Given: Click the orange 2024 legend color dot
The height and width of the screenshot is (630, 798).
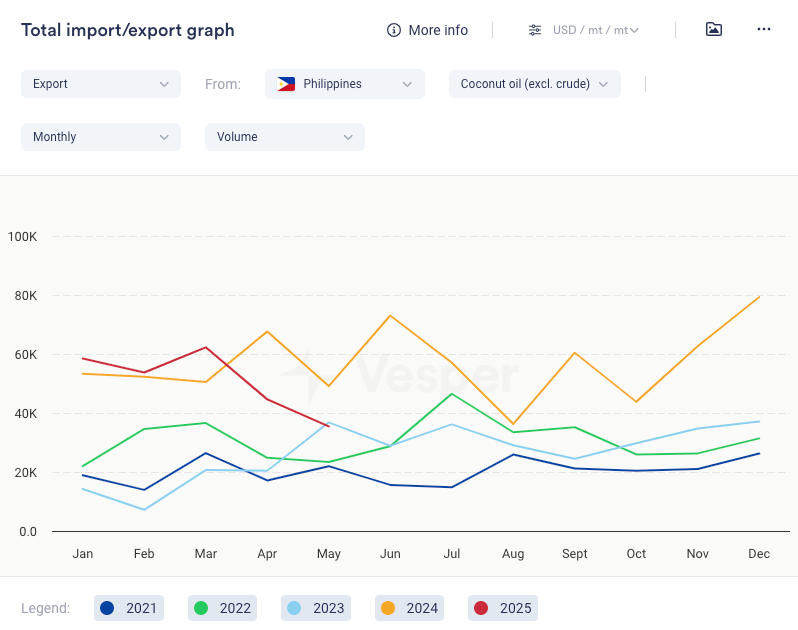Looking at the screenshot, I should (387, 608).
